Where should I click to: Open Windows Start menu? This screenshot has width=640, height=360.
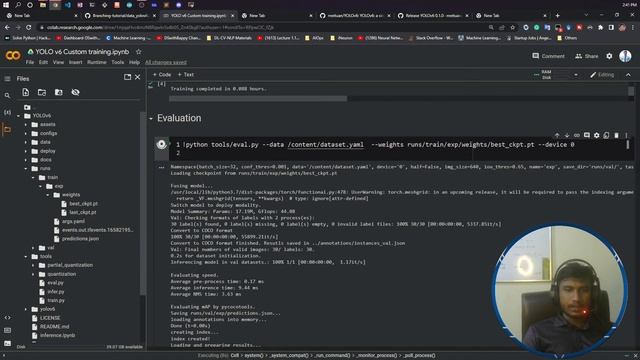coord(6,5)
